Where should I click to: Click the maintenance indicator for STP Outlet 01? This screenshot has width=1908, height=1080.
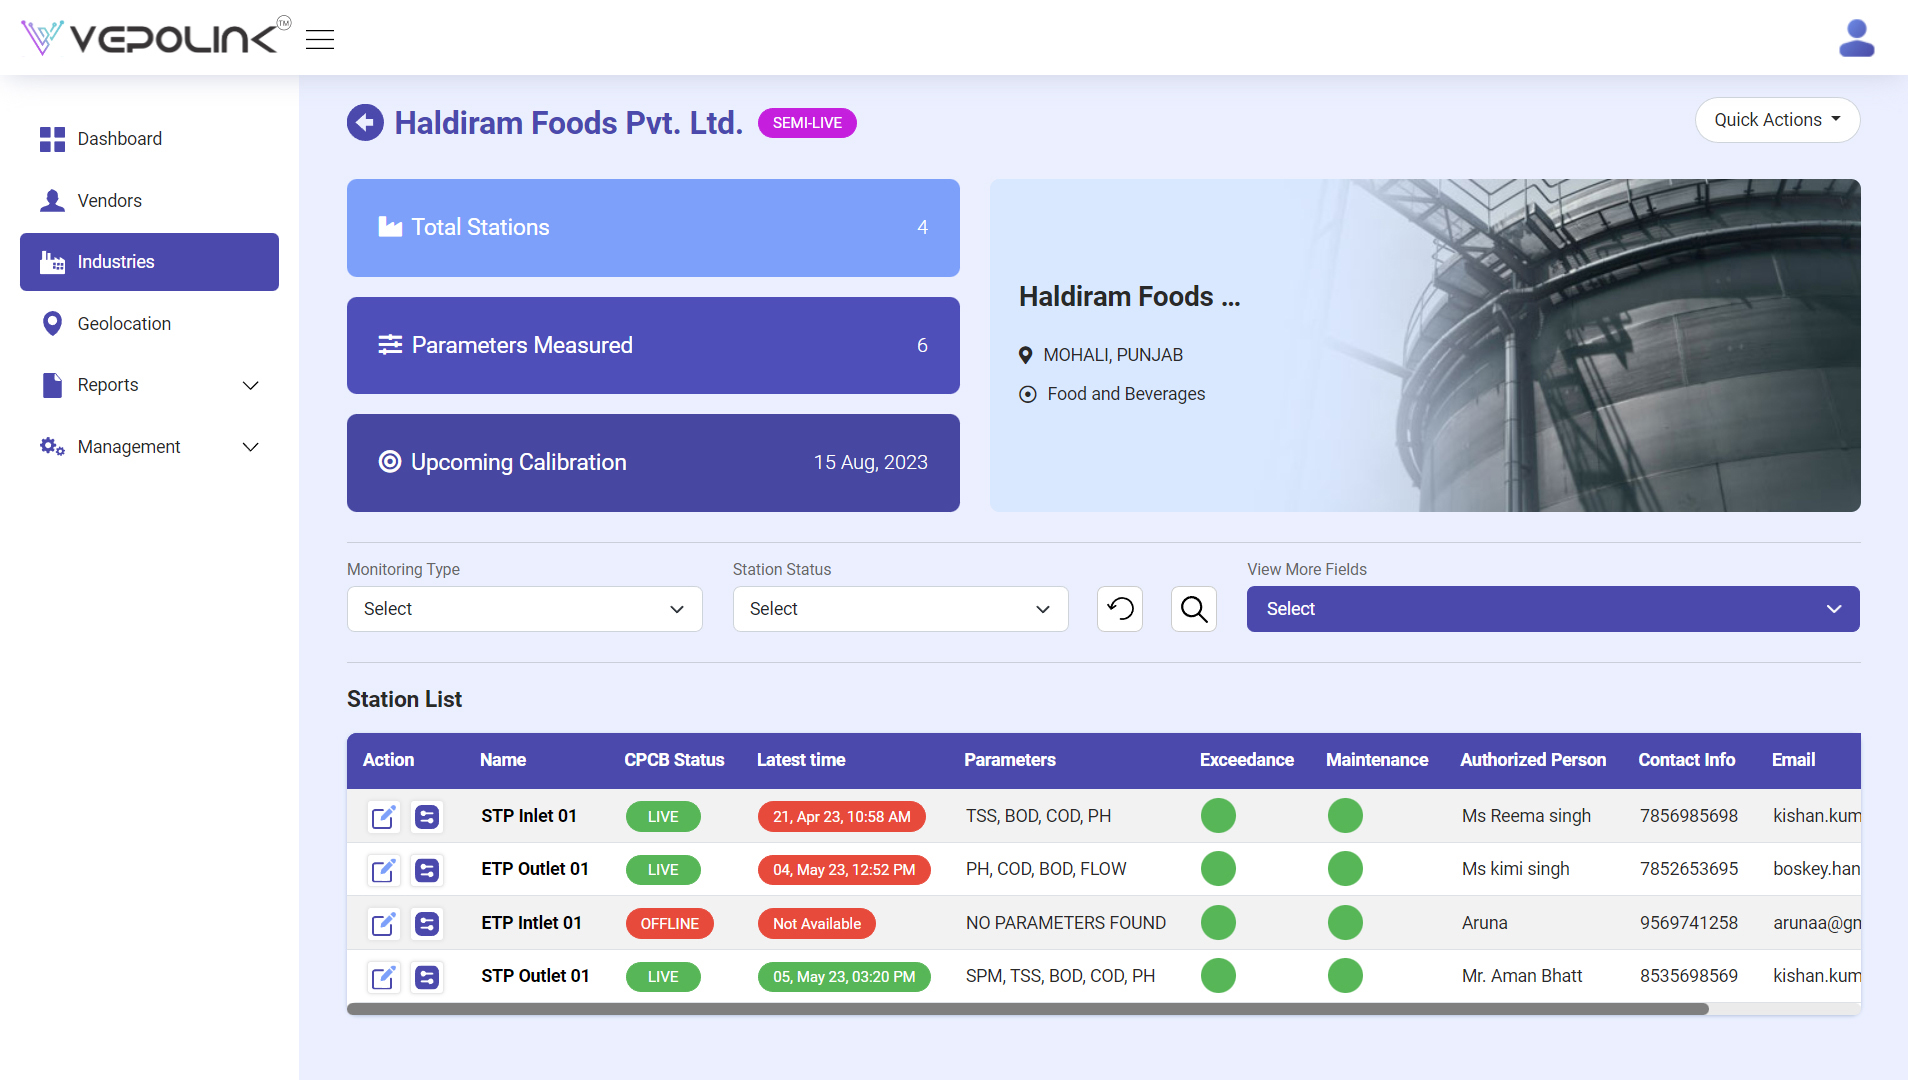(1345, 976)
